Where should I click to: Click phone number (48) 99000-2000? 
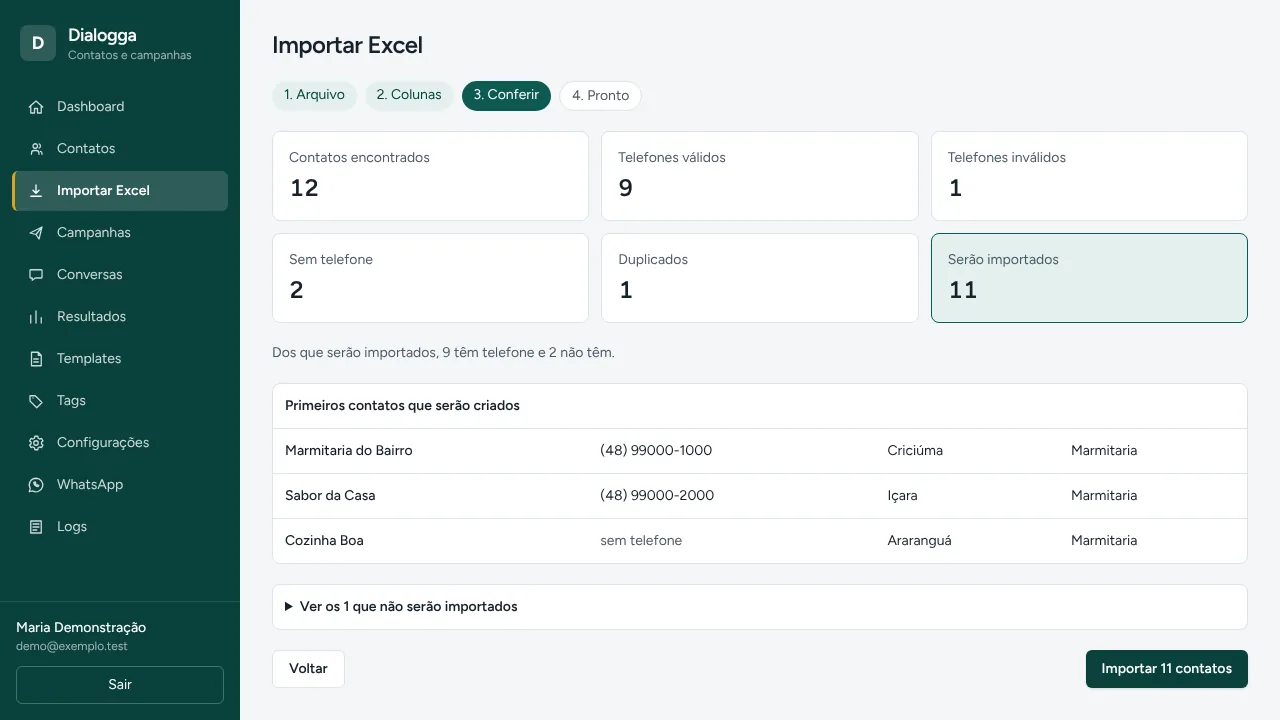(657, 496)
